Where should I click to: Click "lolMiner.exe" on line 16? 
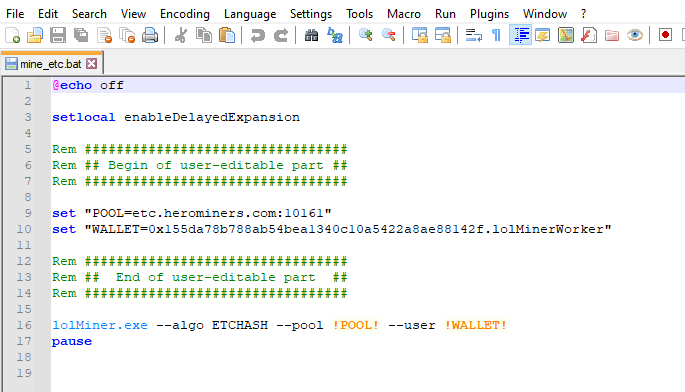click(x=100, y=325)
